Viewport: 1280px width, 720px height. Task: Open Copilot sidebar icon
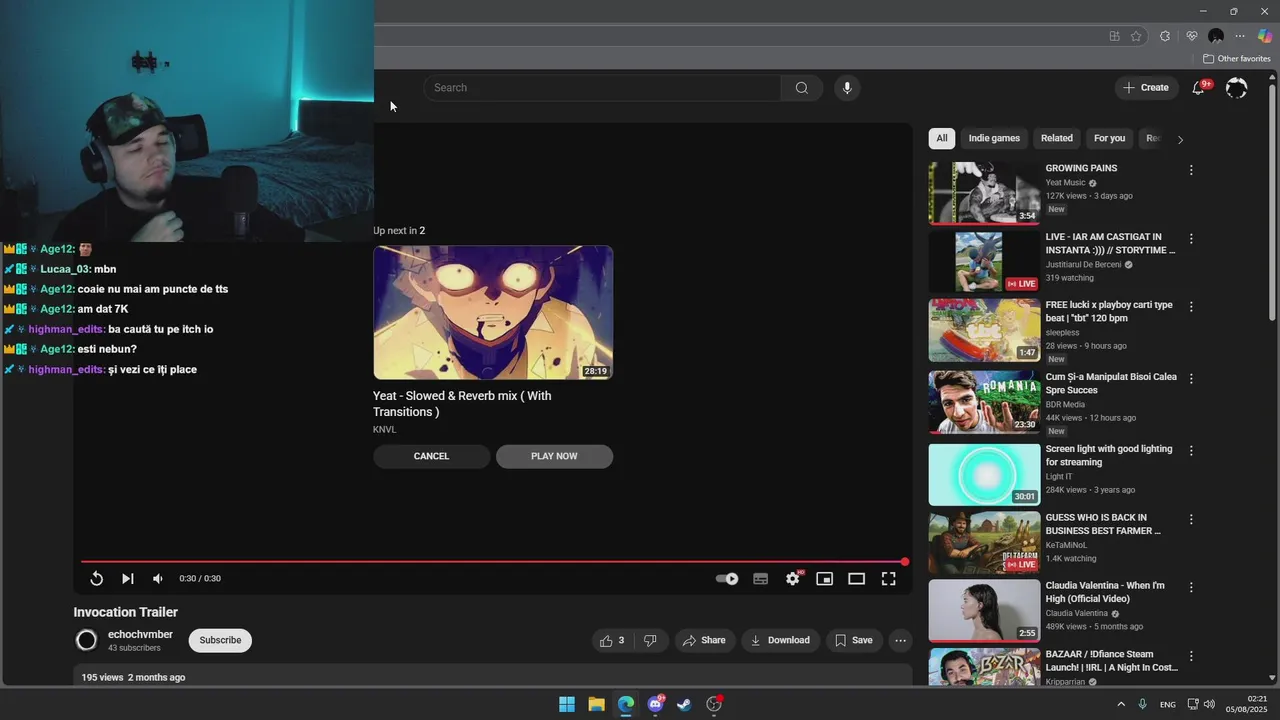1265,36
